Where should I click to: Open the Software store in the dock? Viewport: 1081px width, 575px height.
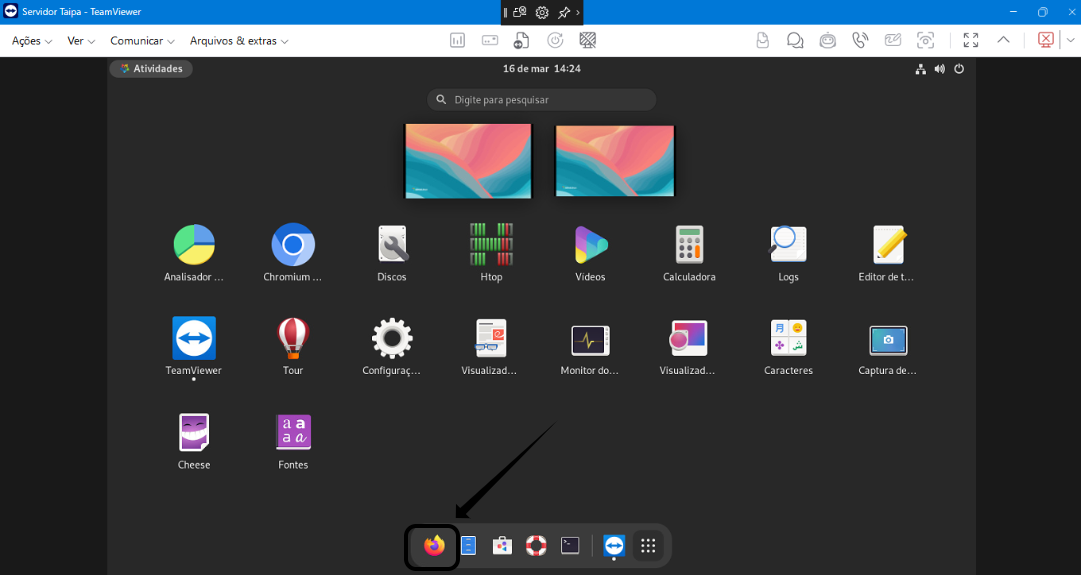[x=502, y=546]
